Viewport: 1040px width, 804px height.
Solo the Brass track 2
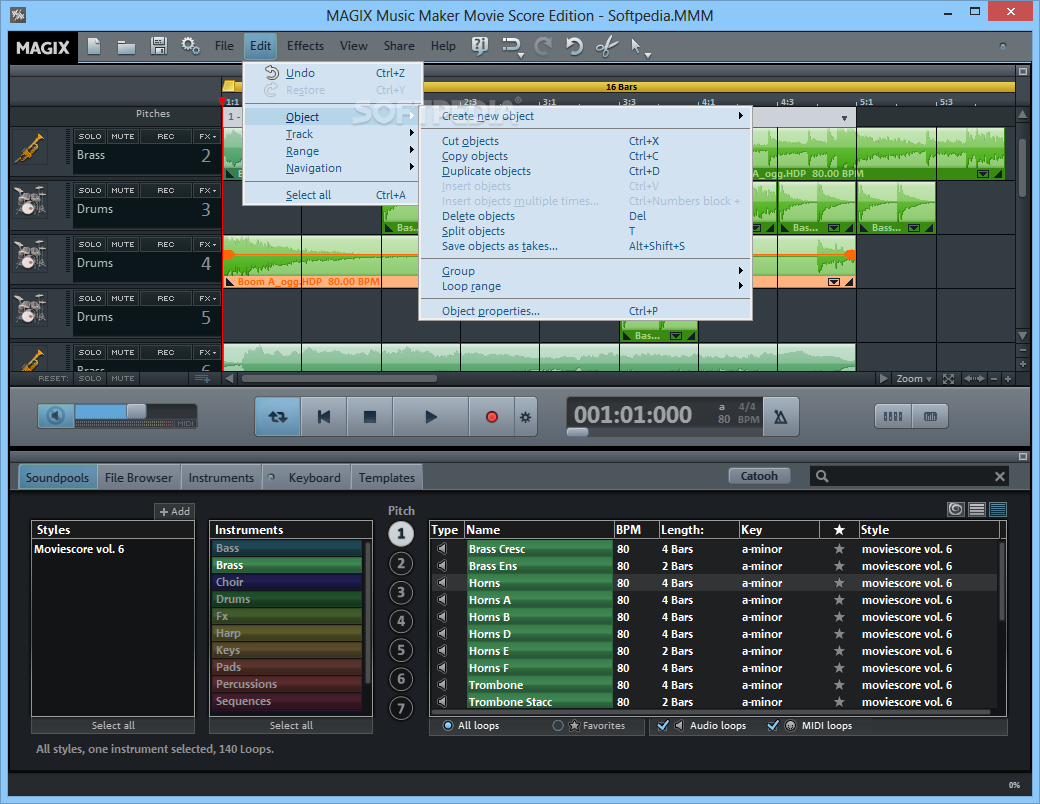90,136
